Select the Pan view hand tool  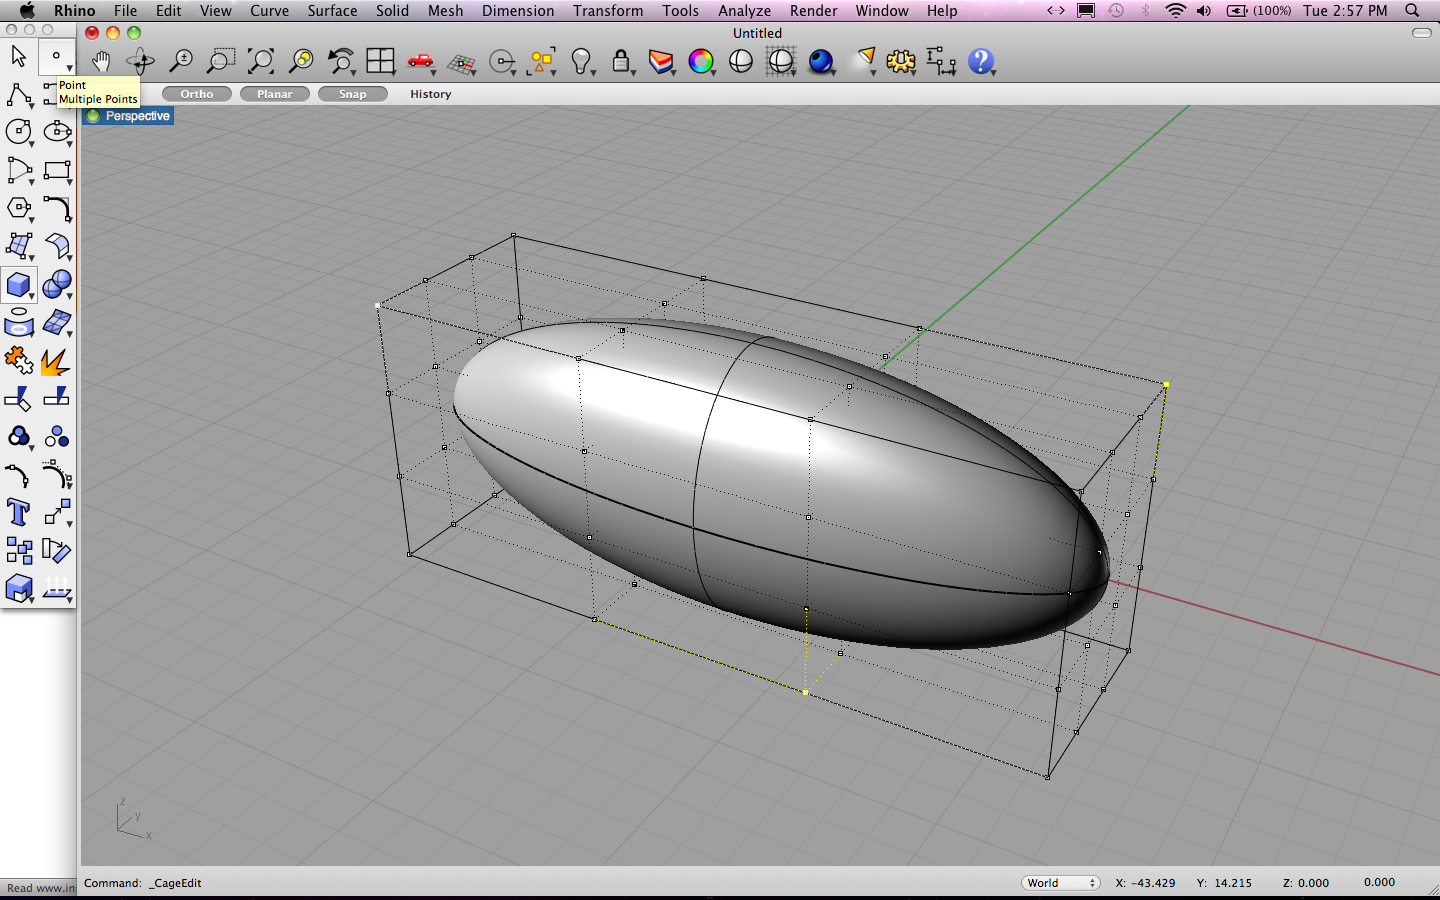(x=101, y=61)
